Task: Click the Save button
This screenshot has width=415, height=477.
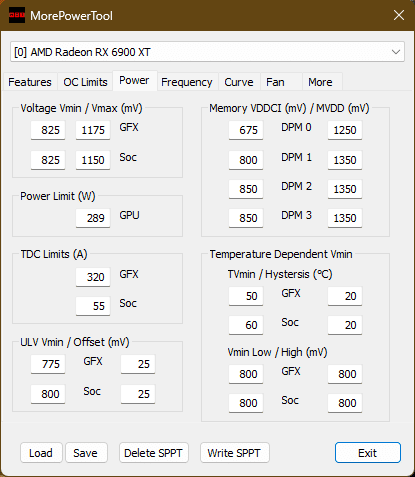Action: coord(86,453)
